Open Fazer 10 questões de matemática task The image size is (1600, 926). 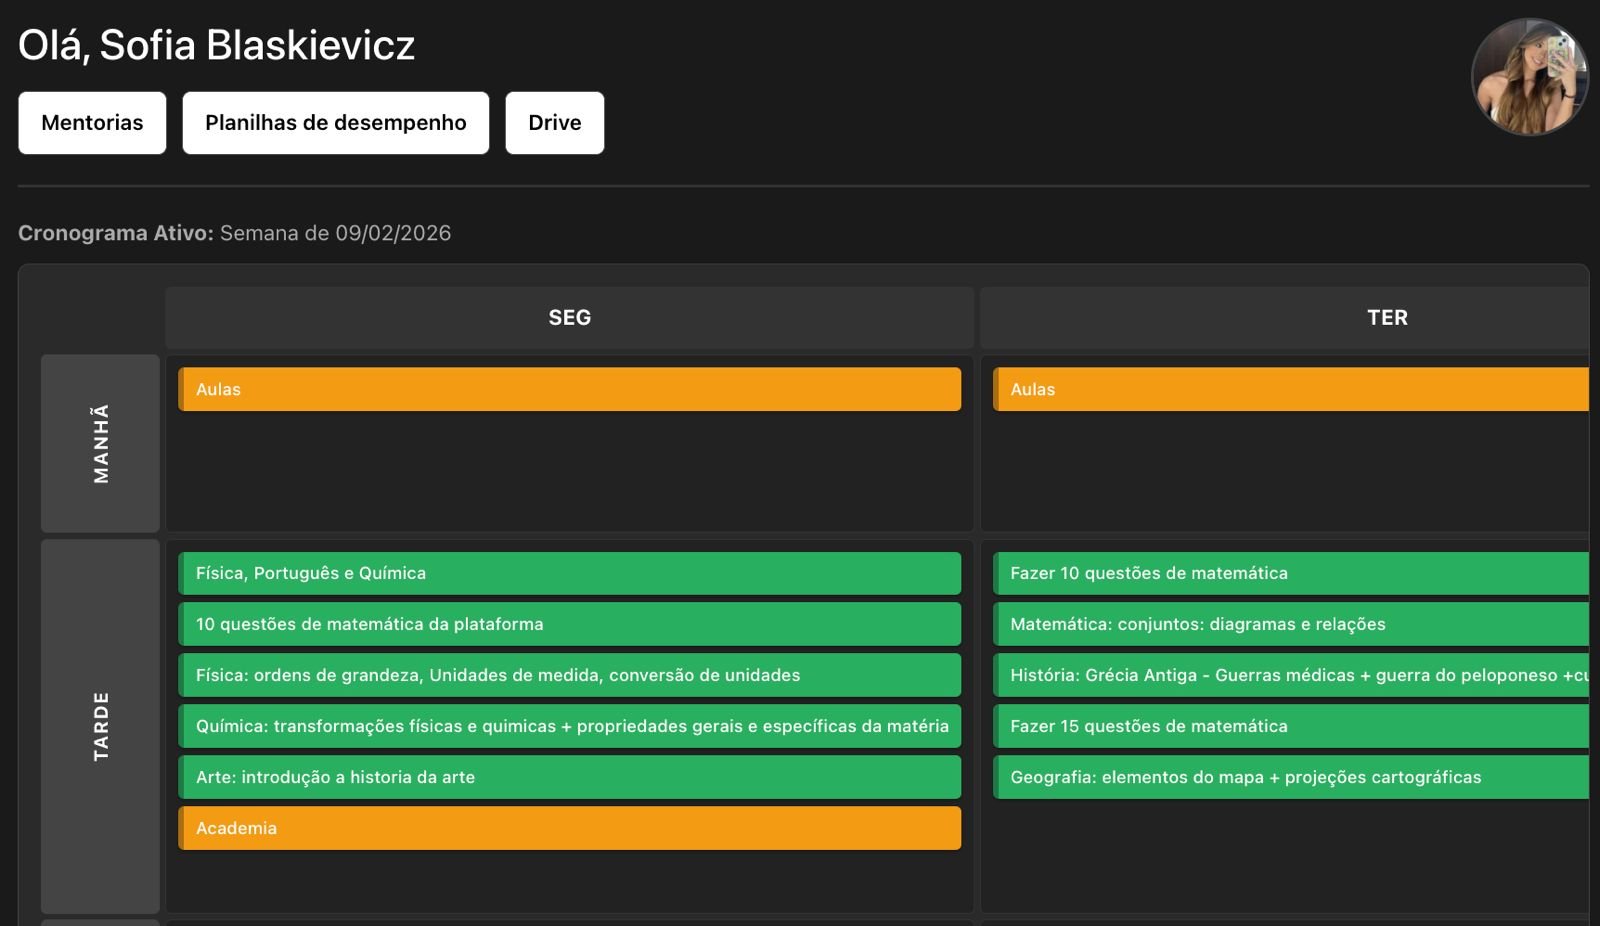pos(1290,573)
